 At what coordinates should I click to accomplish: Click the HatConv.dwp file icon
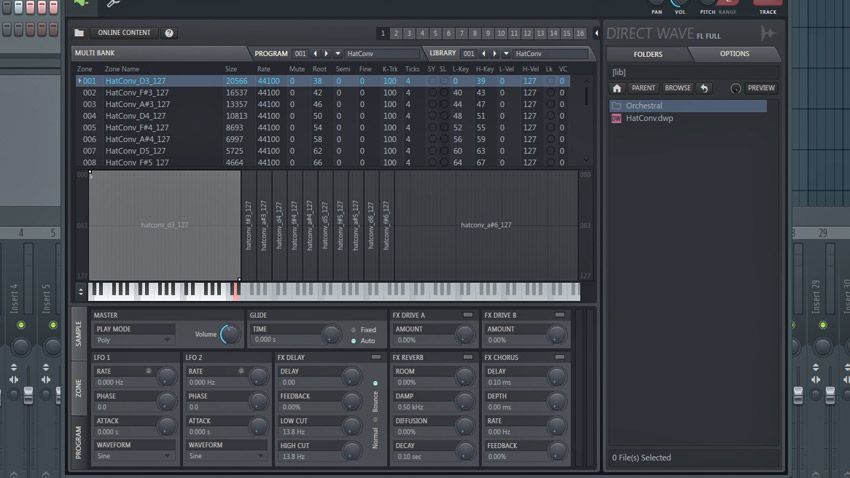616,118
